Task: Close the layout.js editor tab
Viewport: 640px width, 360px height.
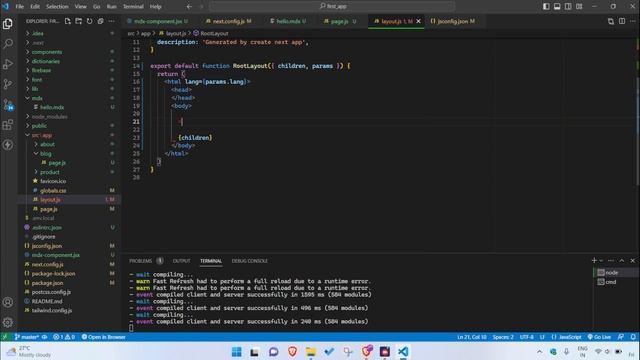Action: (418, 21)
